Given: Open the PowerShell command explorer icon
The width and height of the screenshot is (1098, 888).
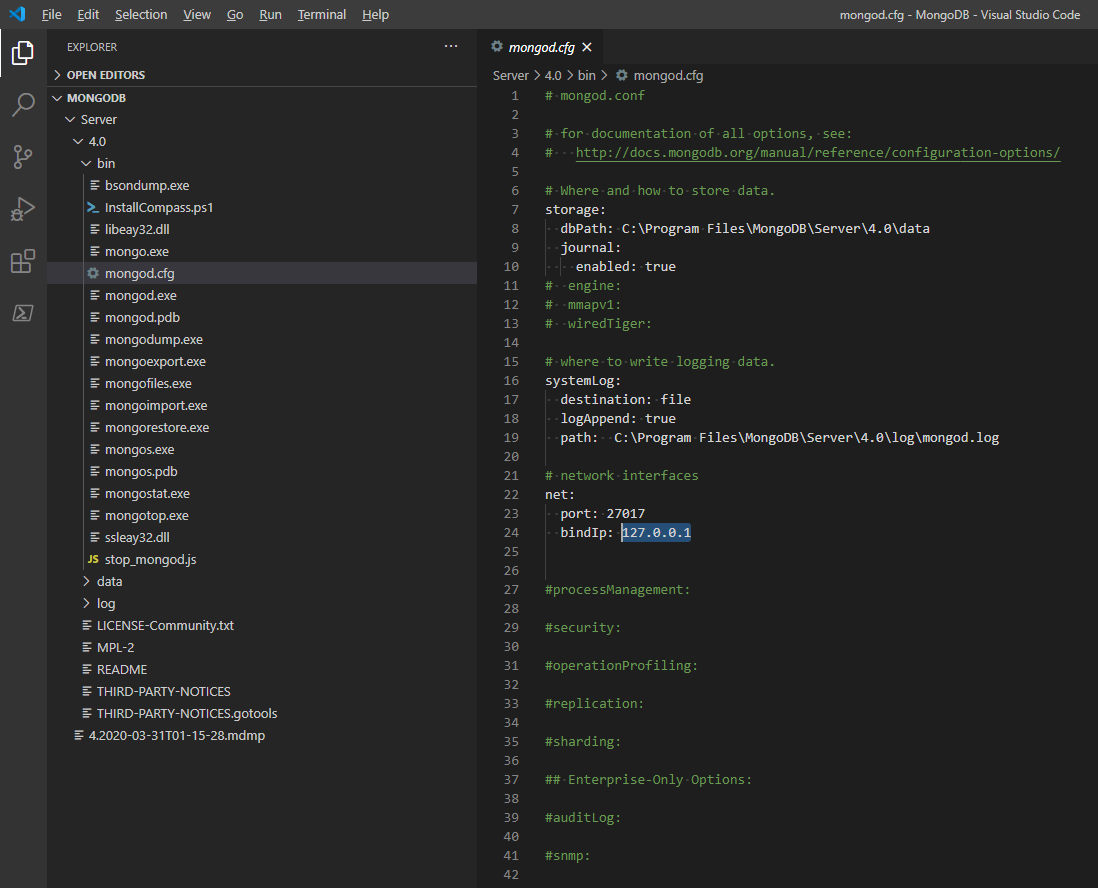Looking at the screenshot, I should pos(22,313).
